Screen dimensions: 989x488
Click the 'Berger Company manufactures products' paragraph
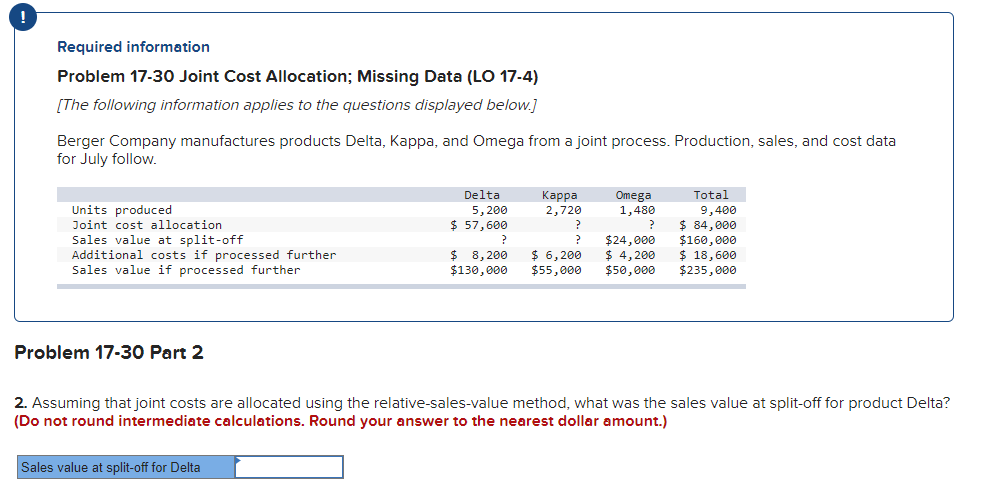pos(476,150)
